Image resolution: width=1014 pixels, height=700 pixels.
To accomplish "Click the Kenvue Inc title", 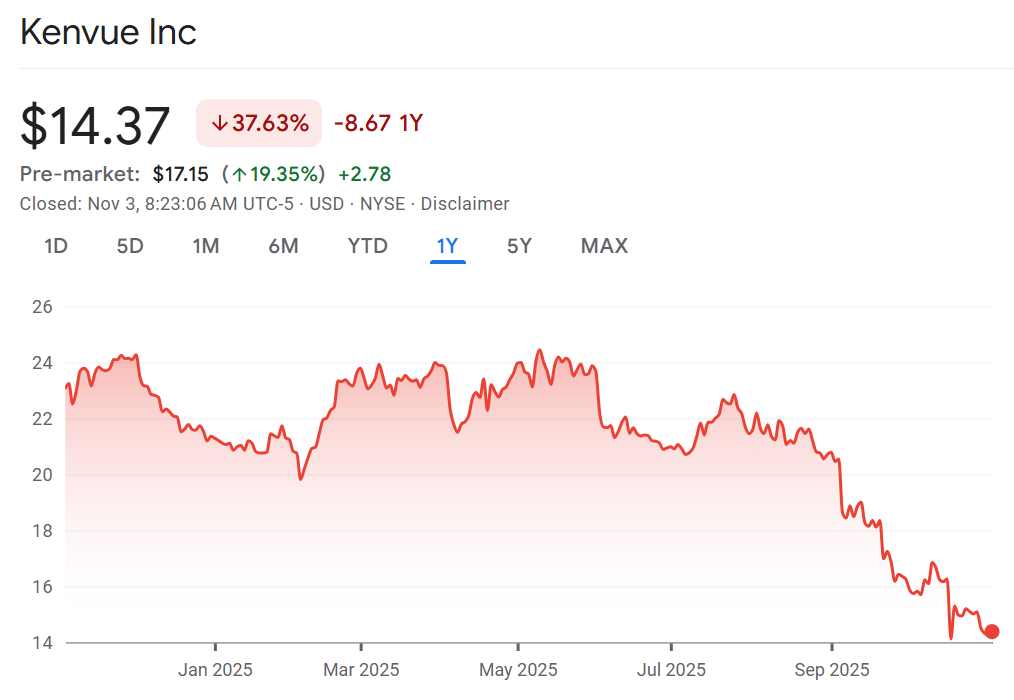I will [x=108, y=32].
